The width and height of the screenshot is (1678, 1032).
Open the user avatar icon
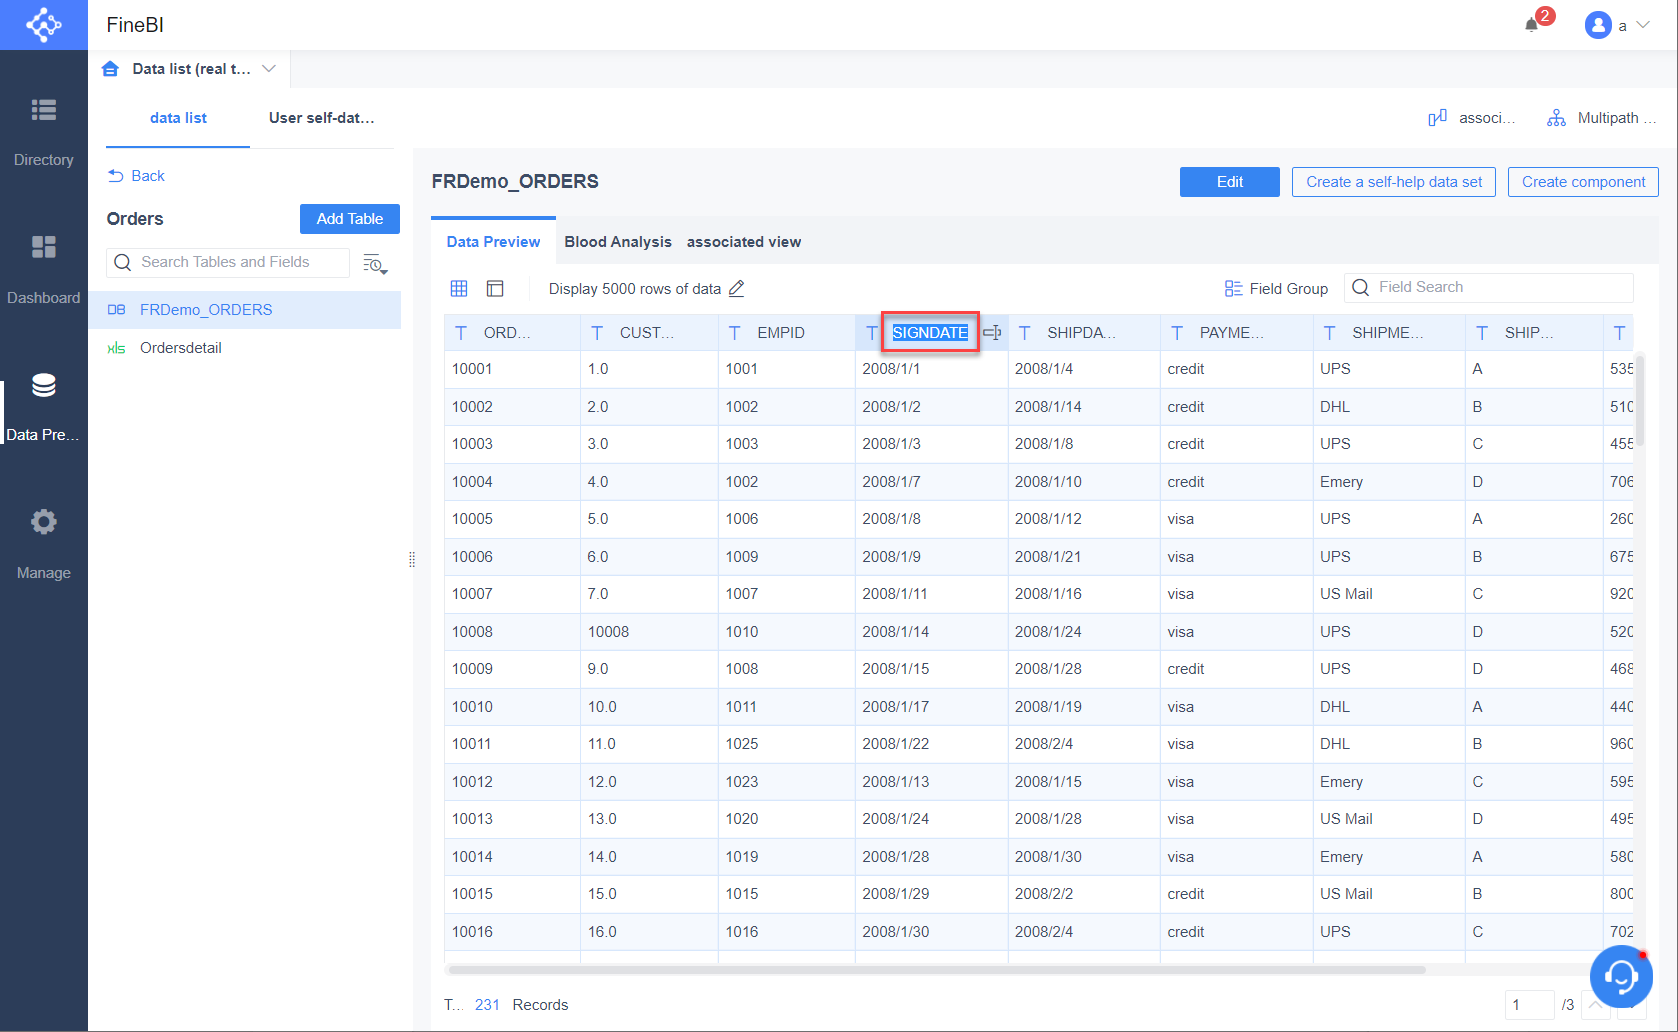(1598, 25)
